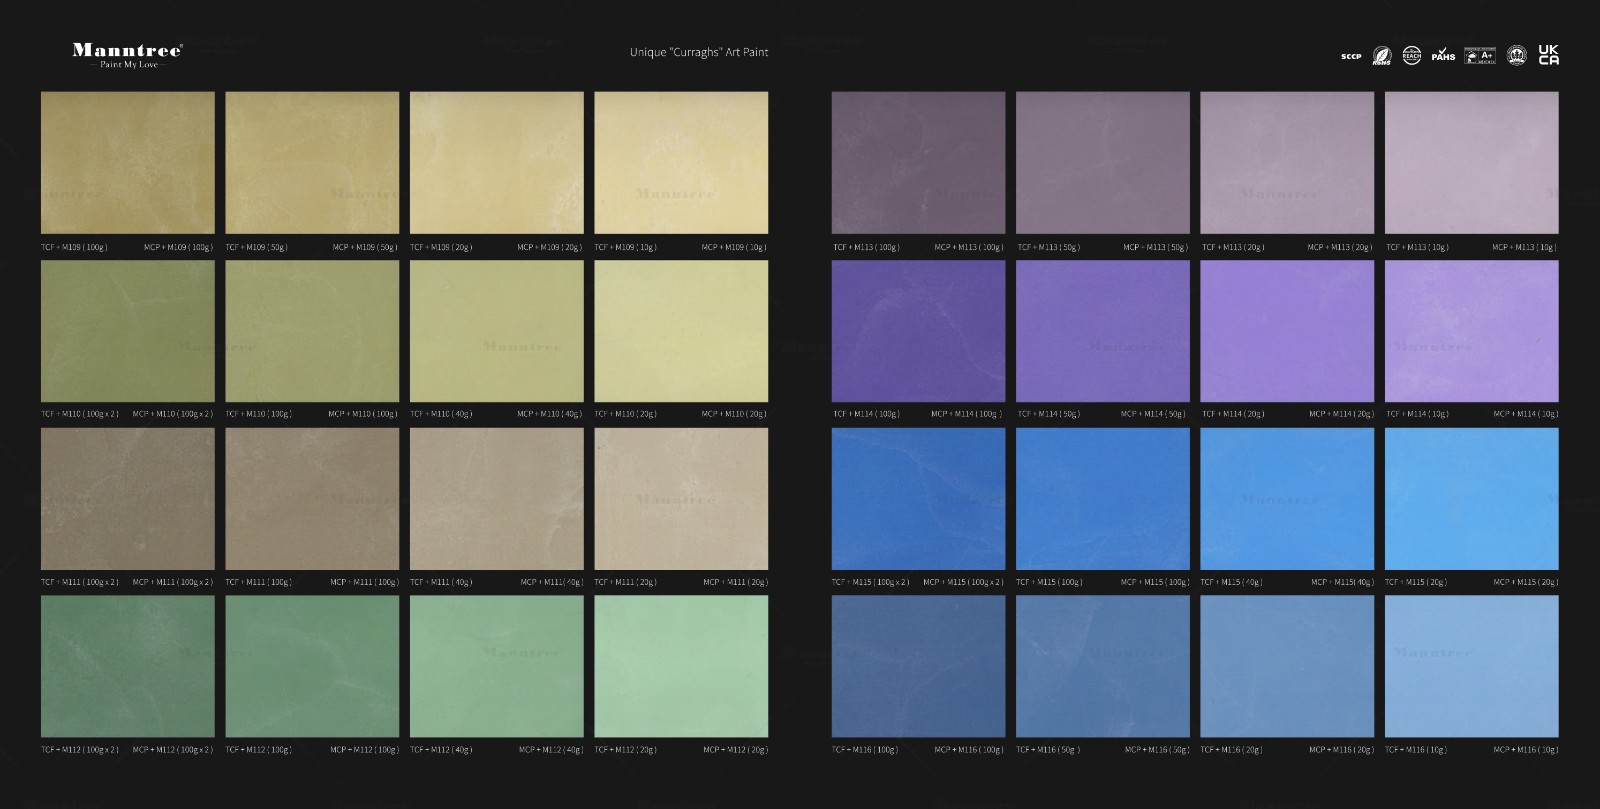Image resolution: width=1600 pixels, height=809 pixels.
Task: Select the M109 100g olive-gold swatch
Action: 128,163
